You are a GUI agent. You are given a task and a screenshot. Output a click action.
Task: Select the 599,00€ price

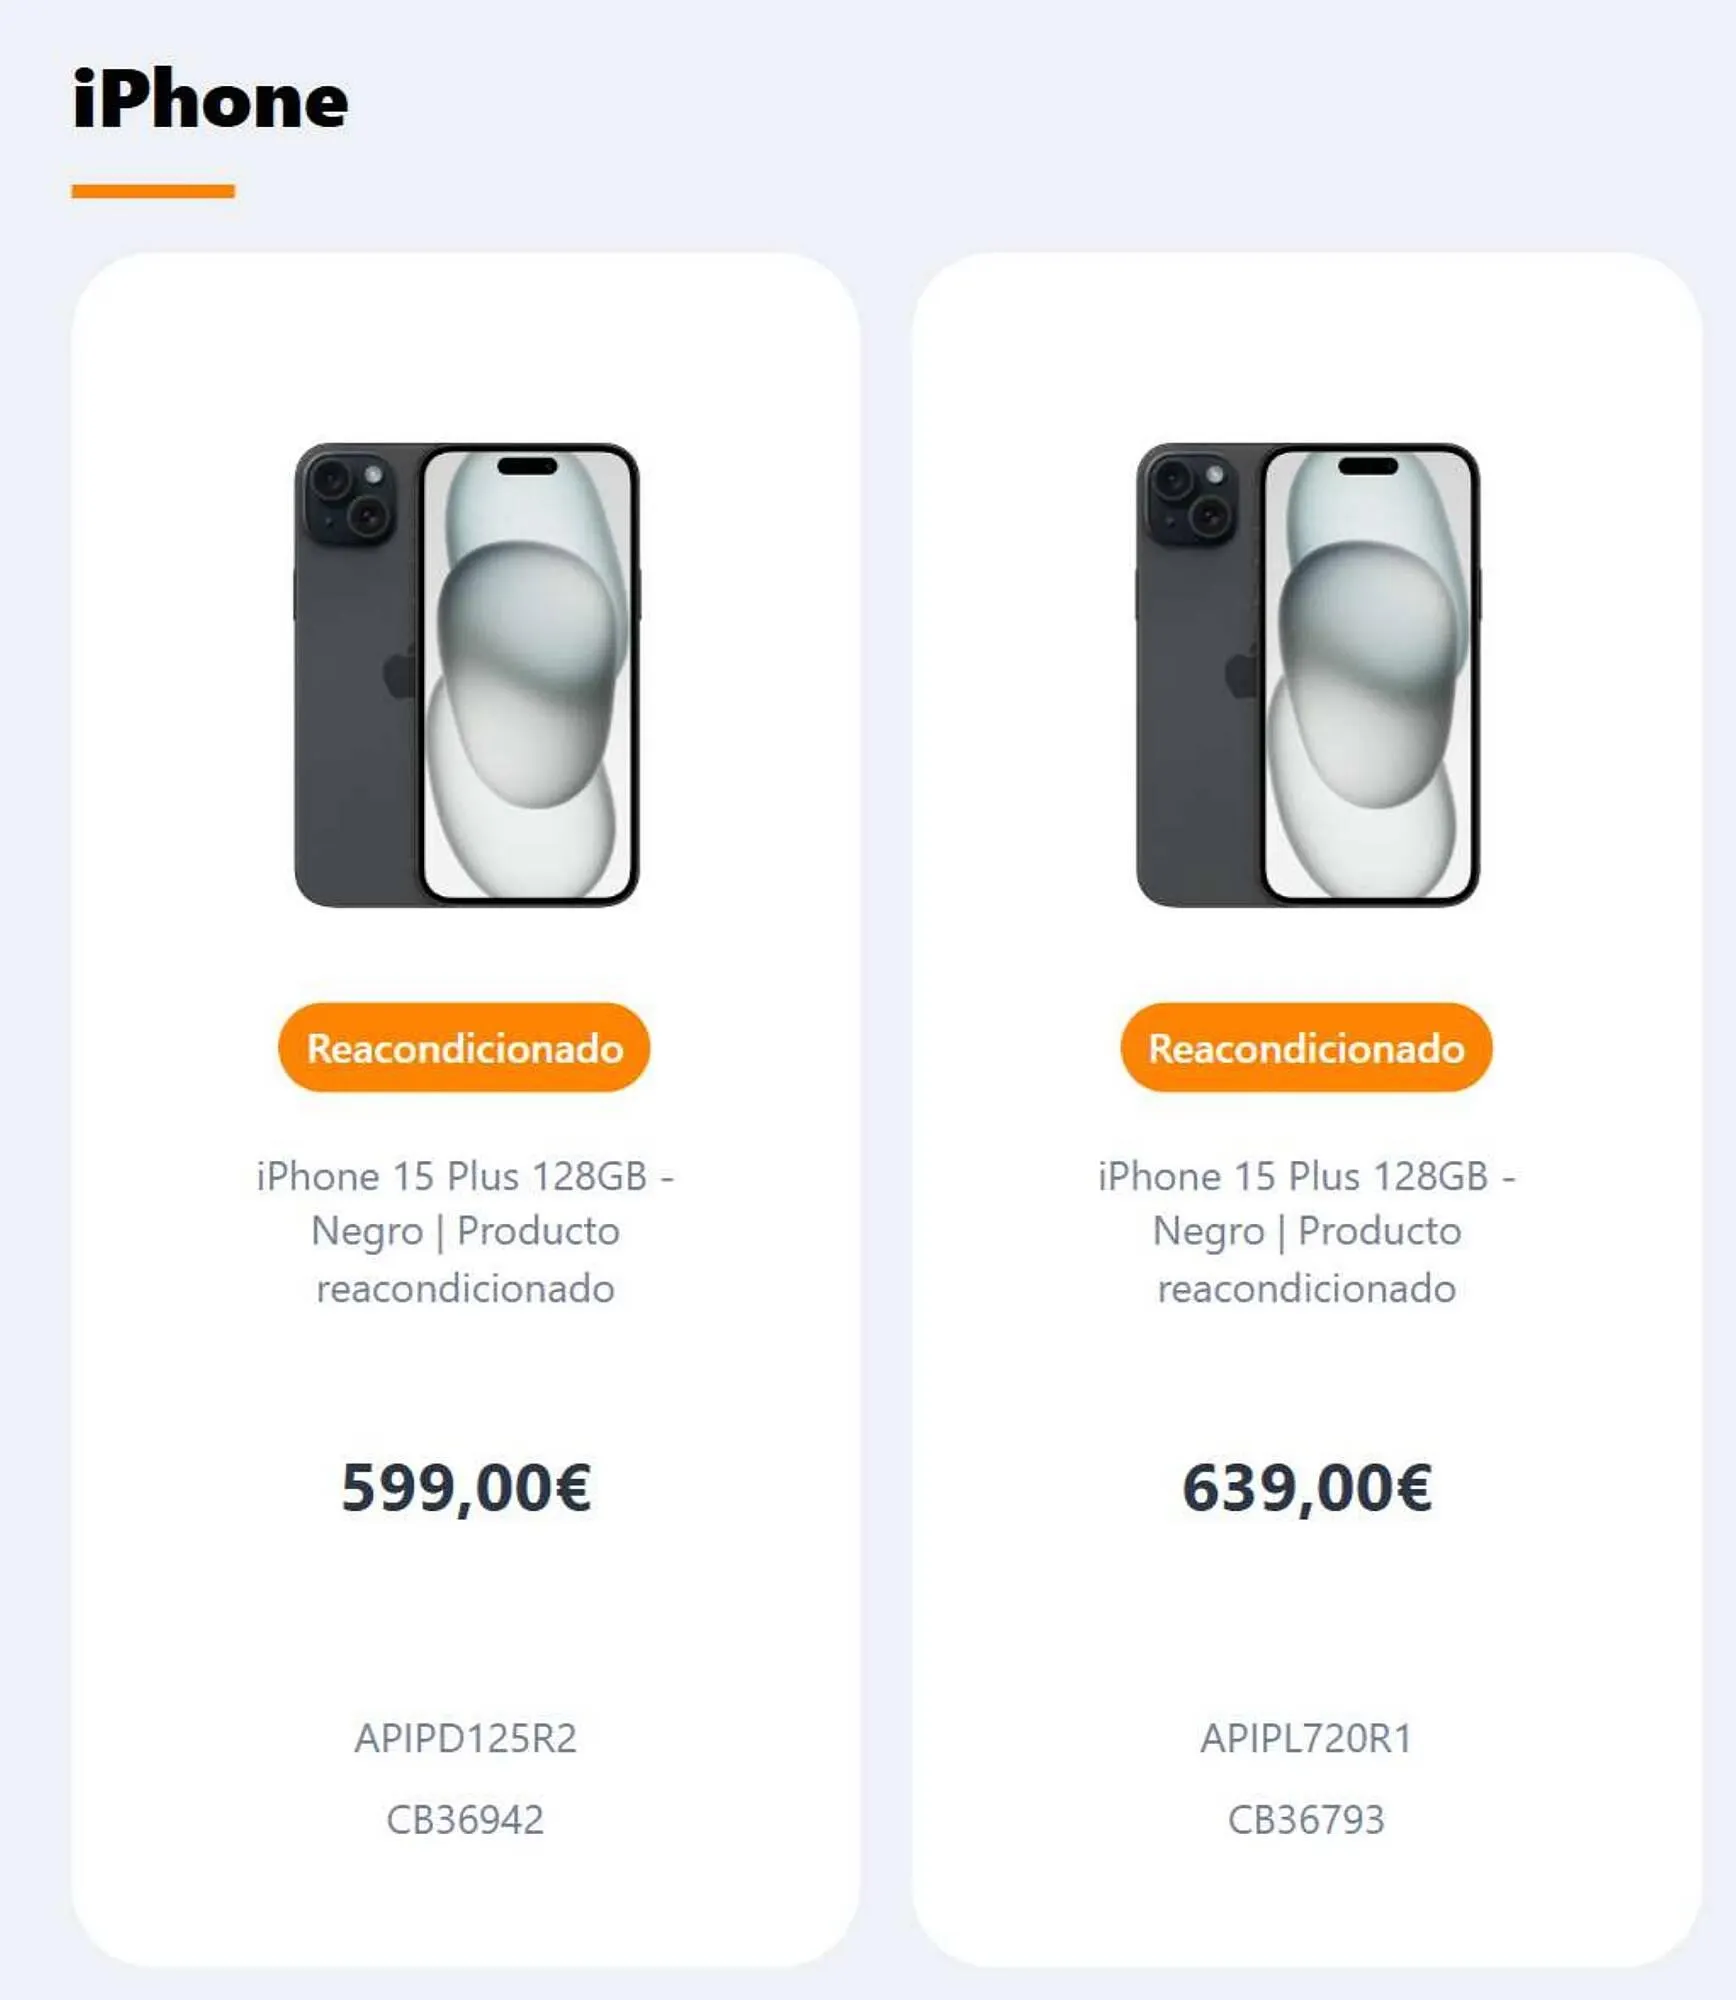(x=466, y=1488)
